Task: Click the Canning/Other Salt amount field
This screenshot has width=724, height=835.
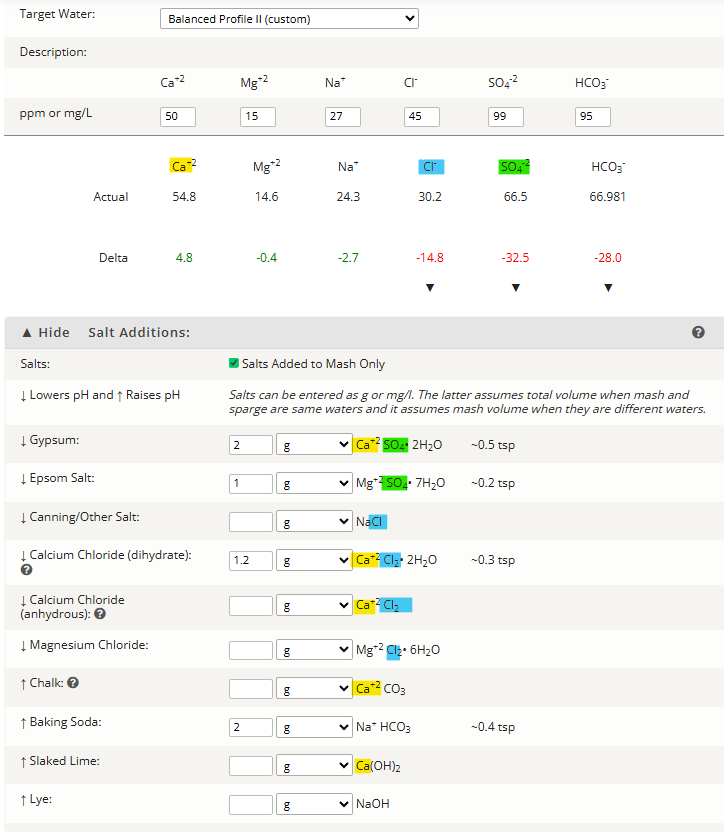Action: tap(250, 521)
